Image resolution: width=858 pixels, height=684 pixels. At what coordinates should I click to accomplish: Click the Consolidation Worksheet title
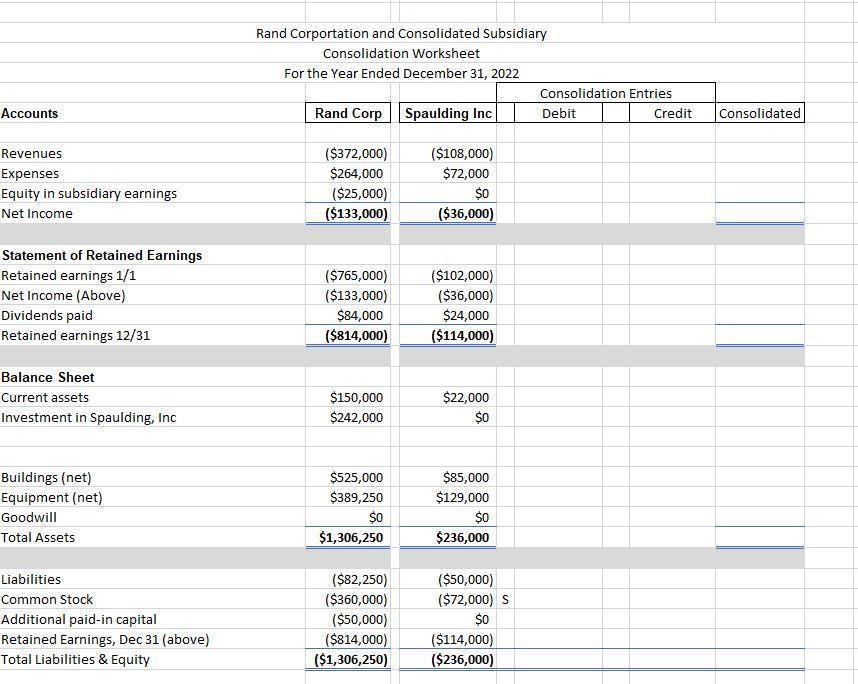click(401, 54)
